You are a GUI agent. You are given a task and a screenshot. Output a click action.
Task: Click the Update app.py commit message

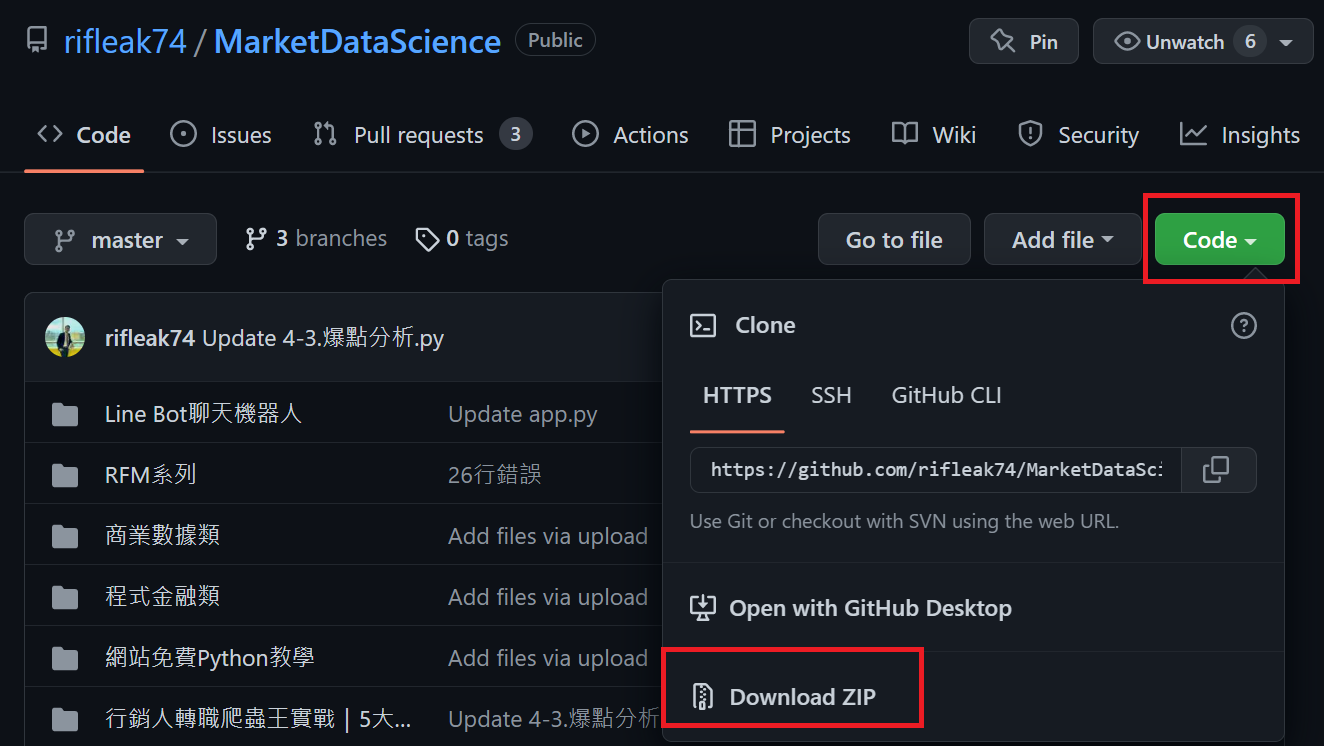click(523, 414)
